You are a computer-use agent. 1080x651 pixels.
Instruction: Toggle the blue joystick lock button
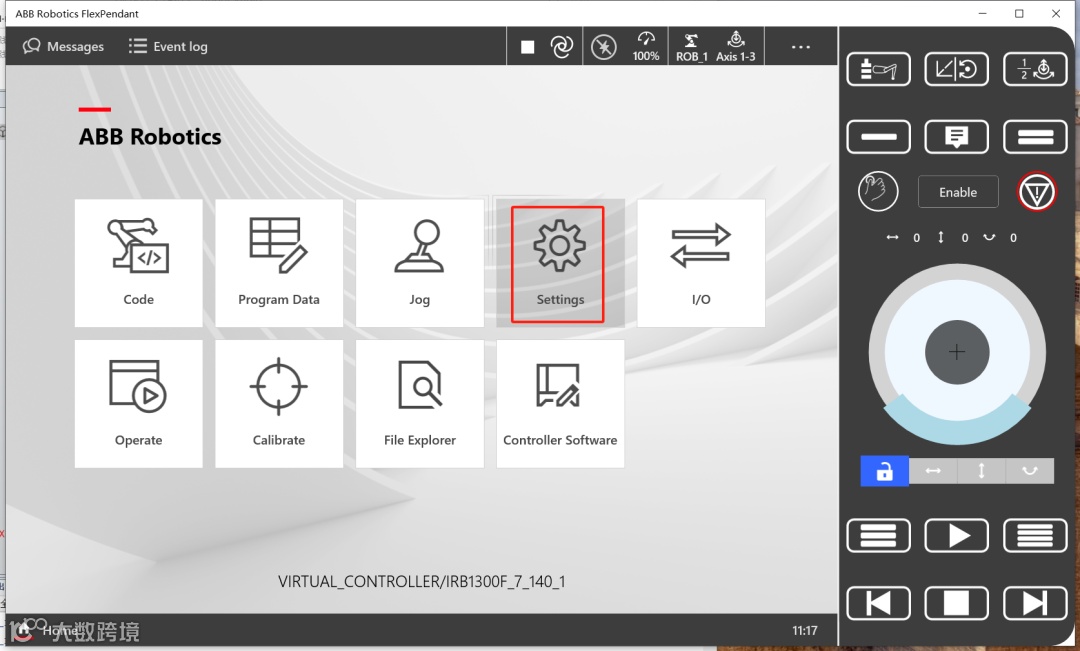point(884,471)
